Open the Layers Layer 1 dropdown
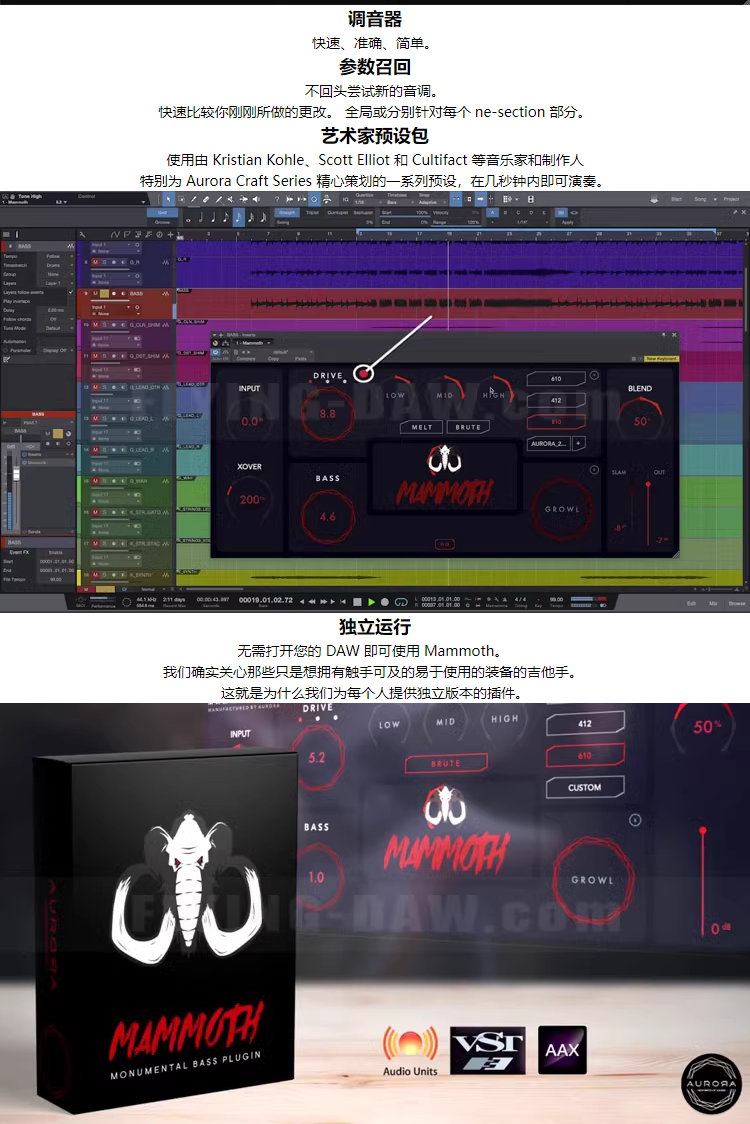 point(56,283)
